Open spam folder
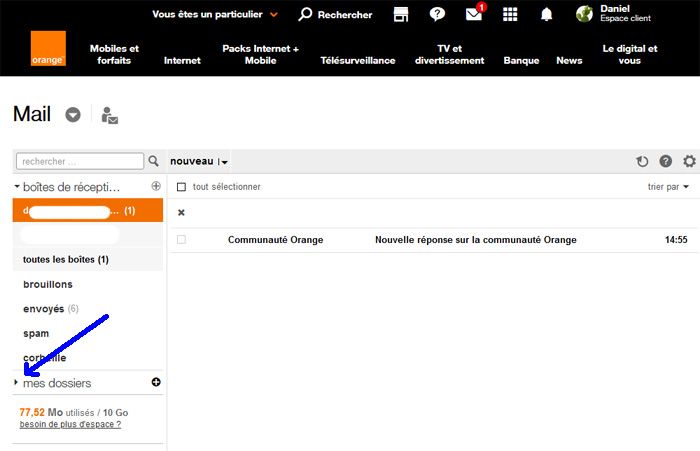The height and width of the screenshot is (451, 700). tap(36, 334)
